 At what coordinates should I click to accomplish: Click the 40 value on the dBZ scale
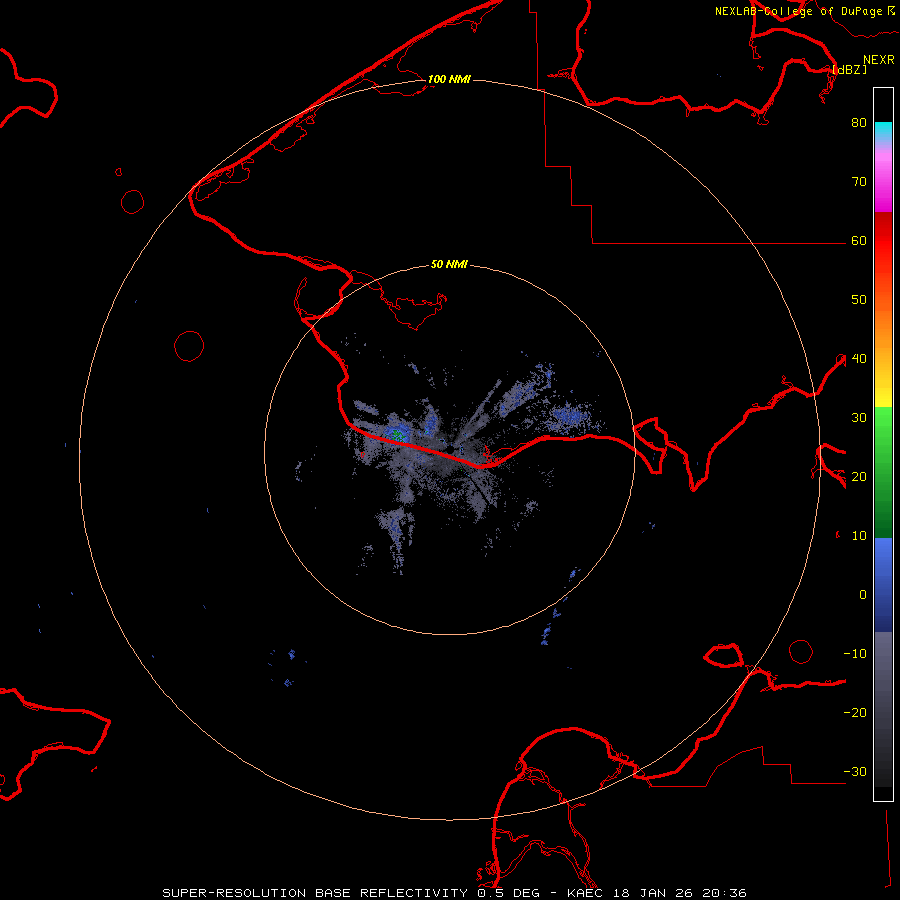point(859,359)
